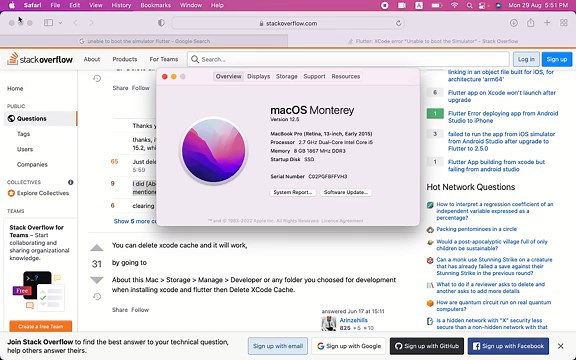The height and width of the screenshot is (360, 576).
Task: Open About link in Stack Overflow header
Action: click(x=91, y=59)
